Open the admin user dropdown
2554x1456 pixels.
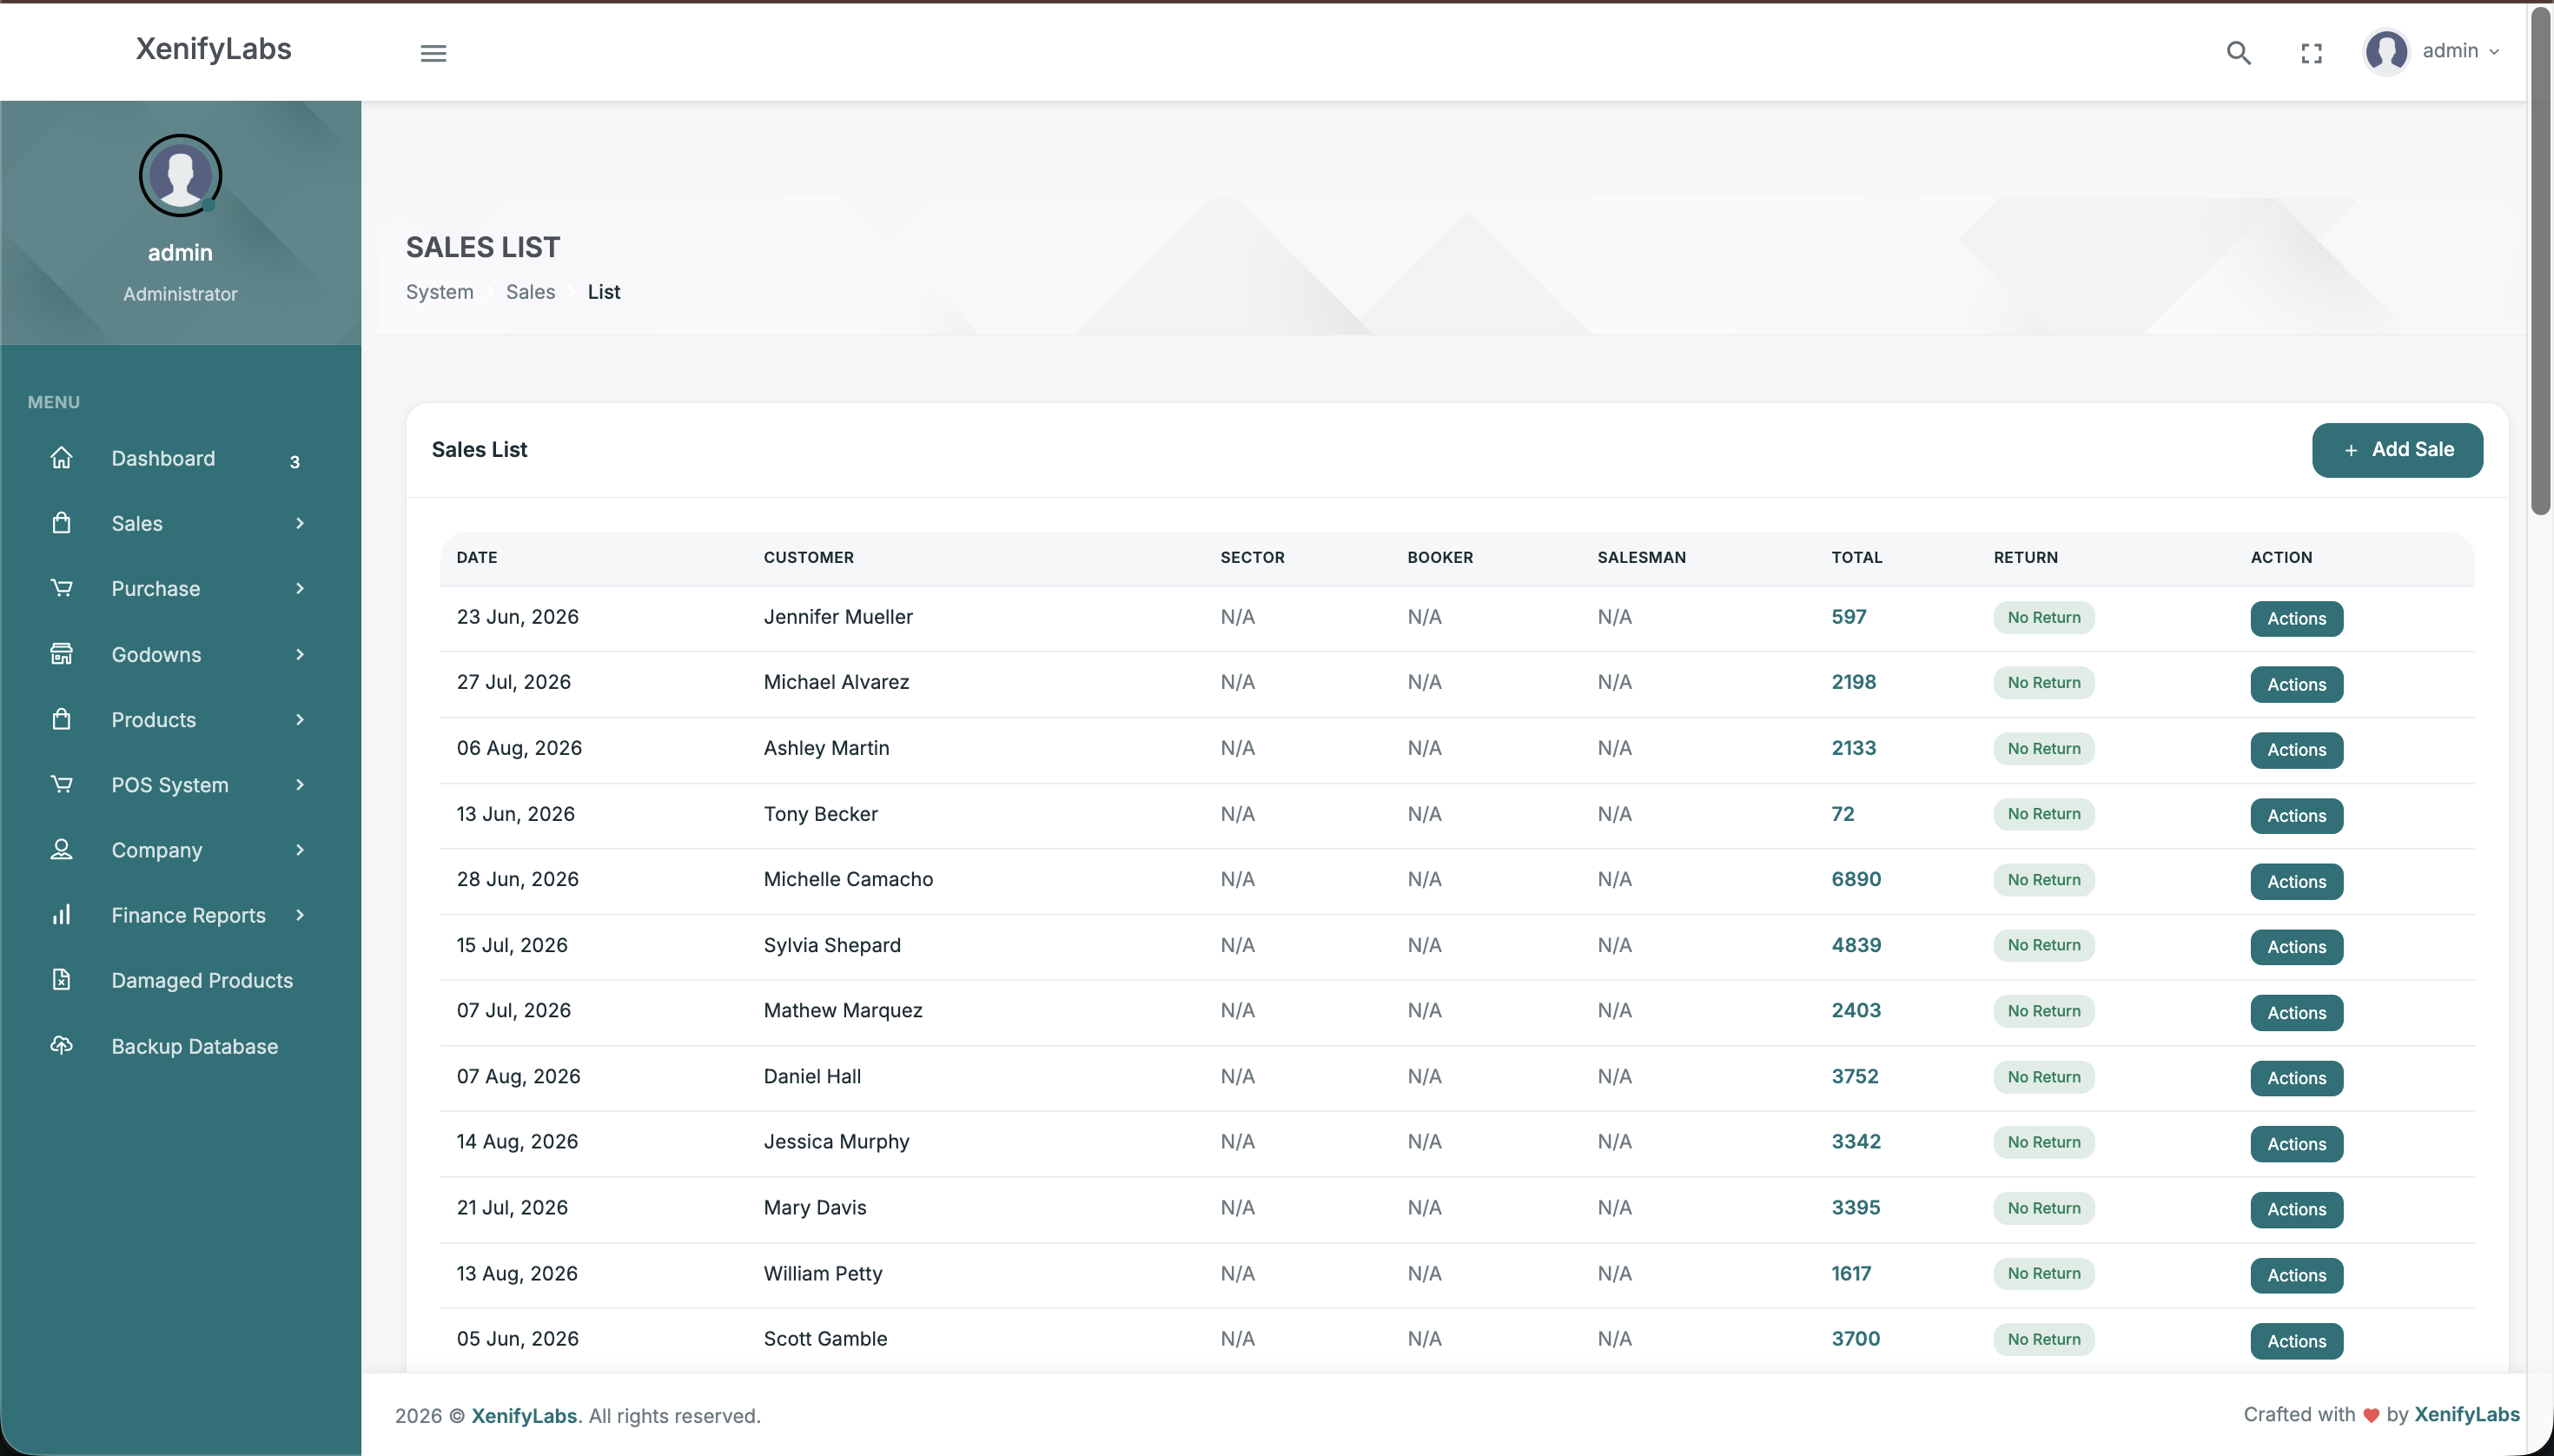(x=2431, y=51)
